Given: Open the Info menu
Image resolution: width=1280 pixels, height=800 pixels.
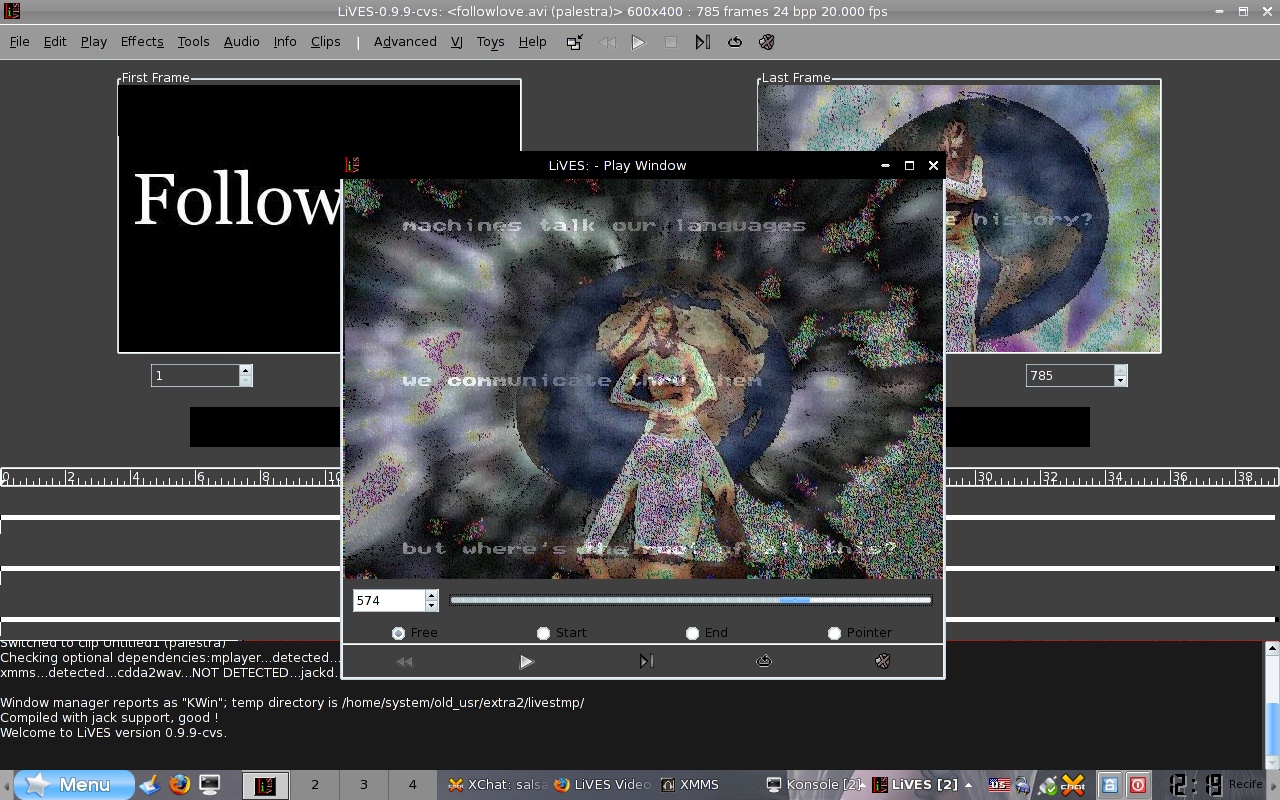Looking at the screenshot, I should point(285,42).
